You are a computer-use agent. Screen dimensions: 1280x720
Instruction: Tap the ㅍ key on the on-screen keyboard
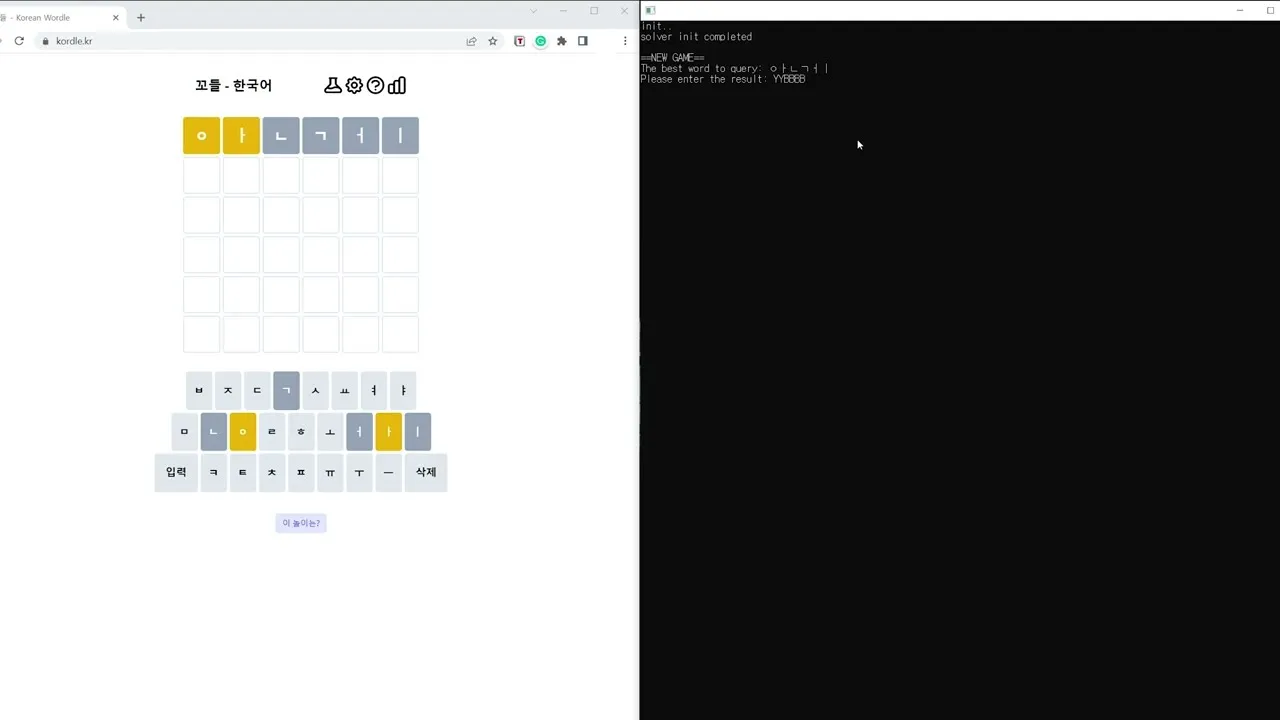coord(301,472)
